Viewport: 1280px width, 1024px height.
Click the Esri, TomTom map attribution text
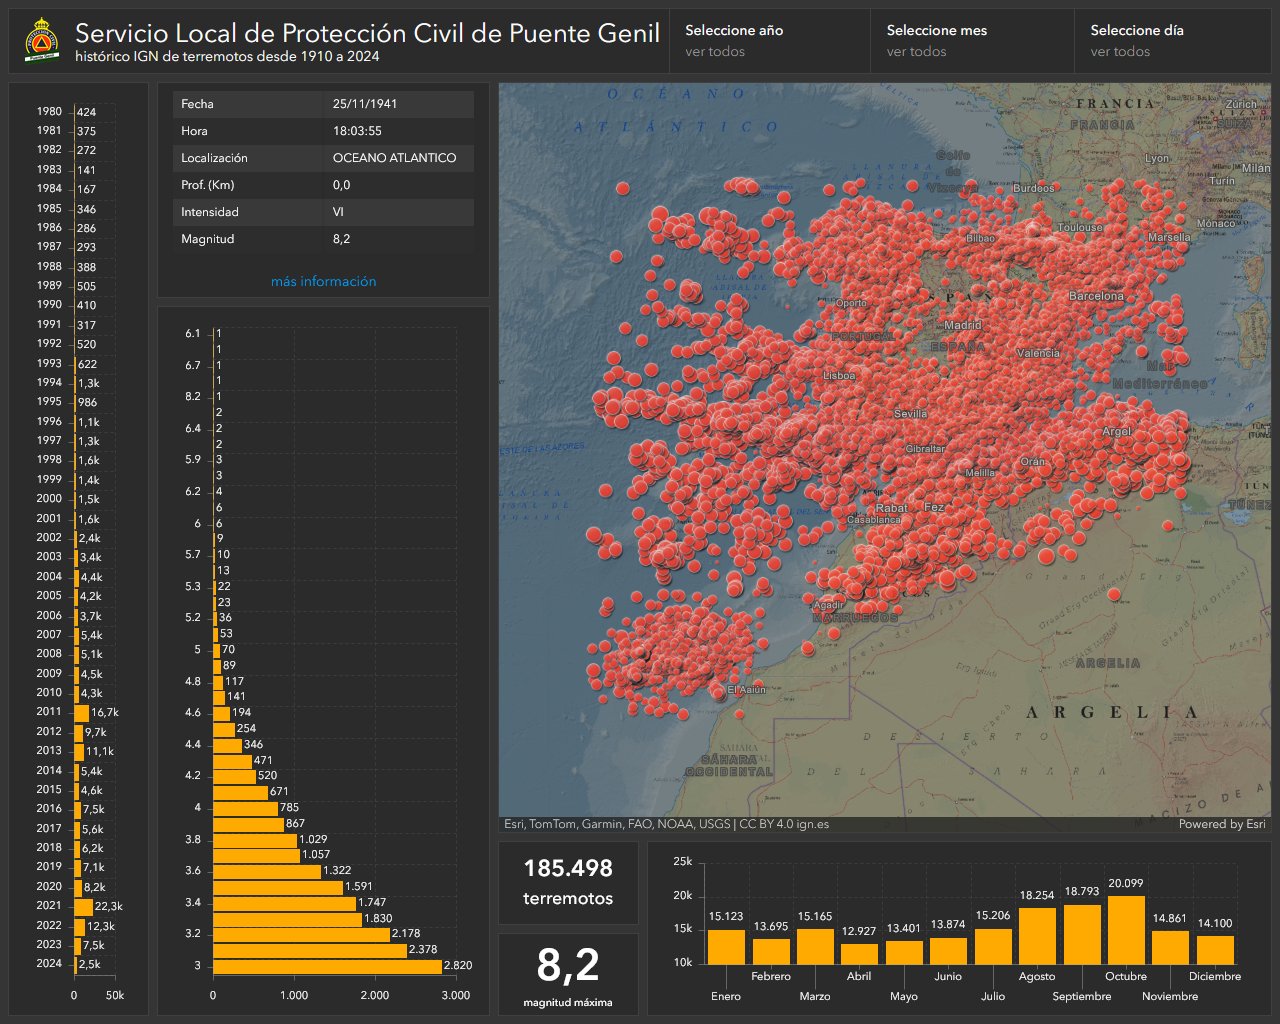(666, 825)
